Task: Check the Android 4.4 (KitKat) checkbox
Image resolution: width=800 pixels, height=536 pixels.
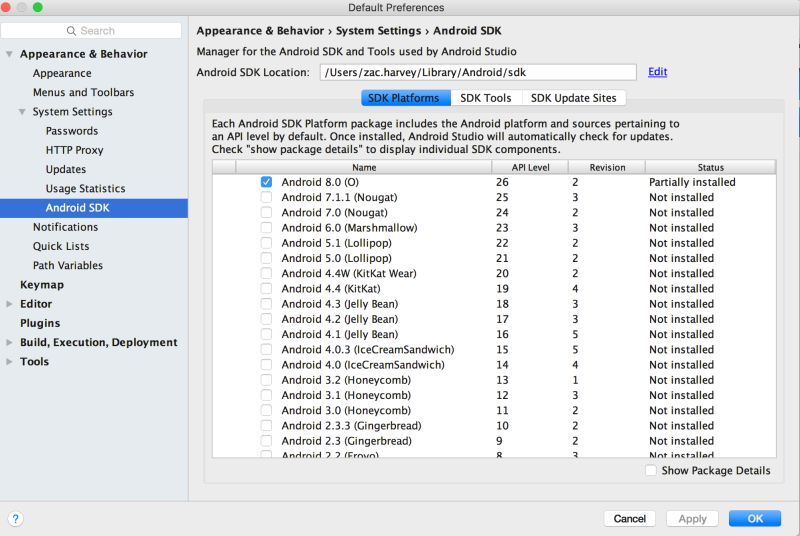Action: click(x=266, y=289)
